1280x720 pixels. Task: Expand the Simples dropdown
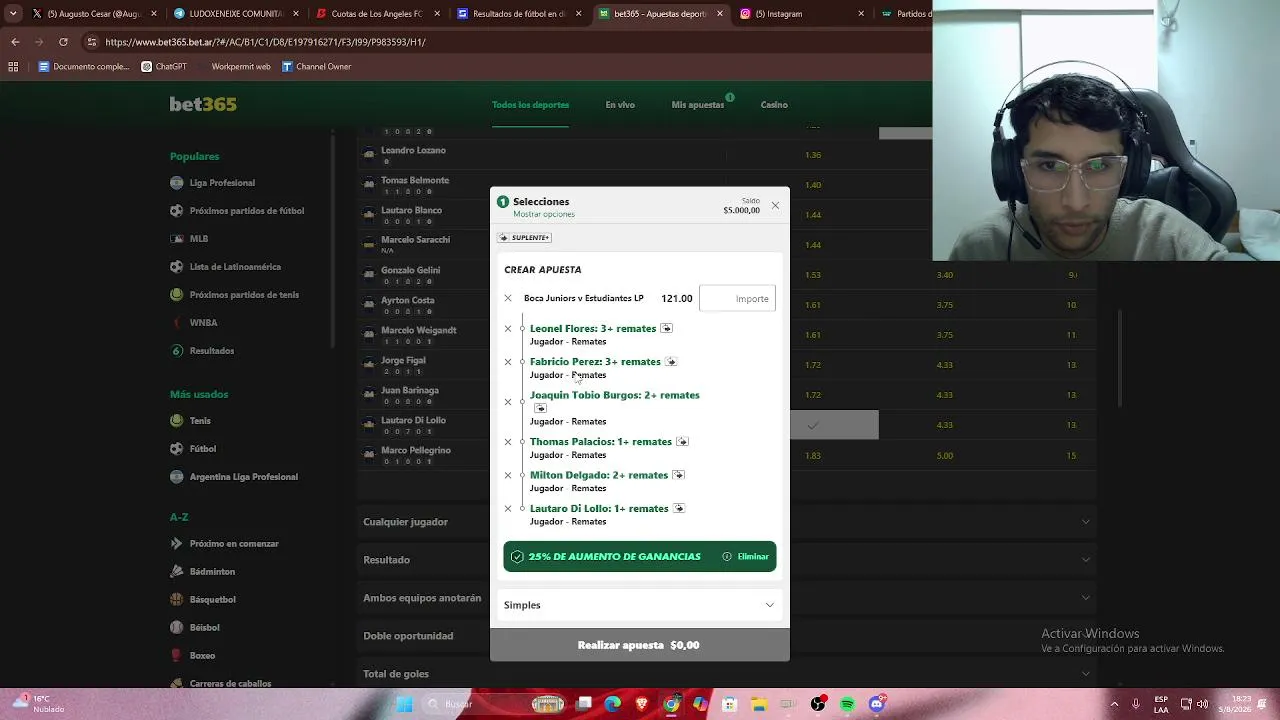pos(640,605)
